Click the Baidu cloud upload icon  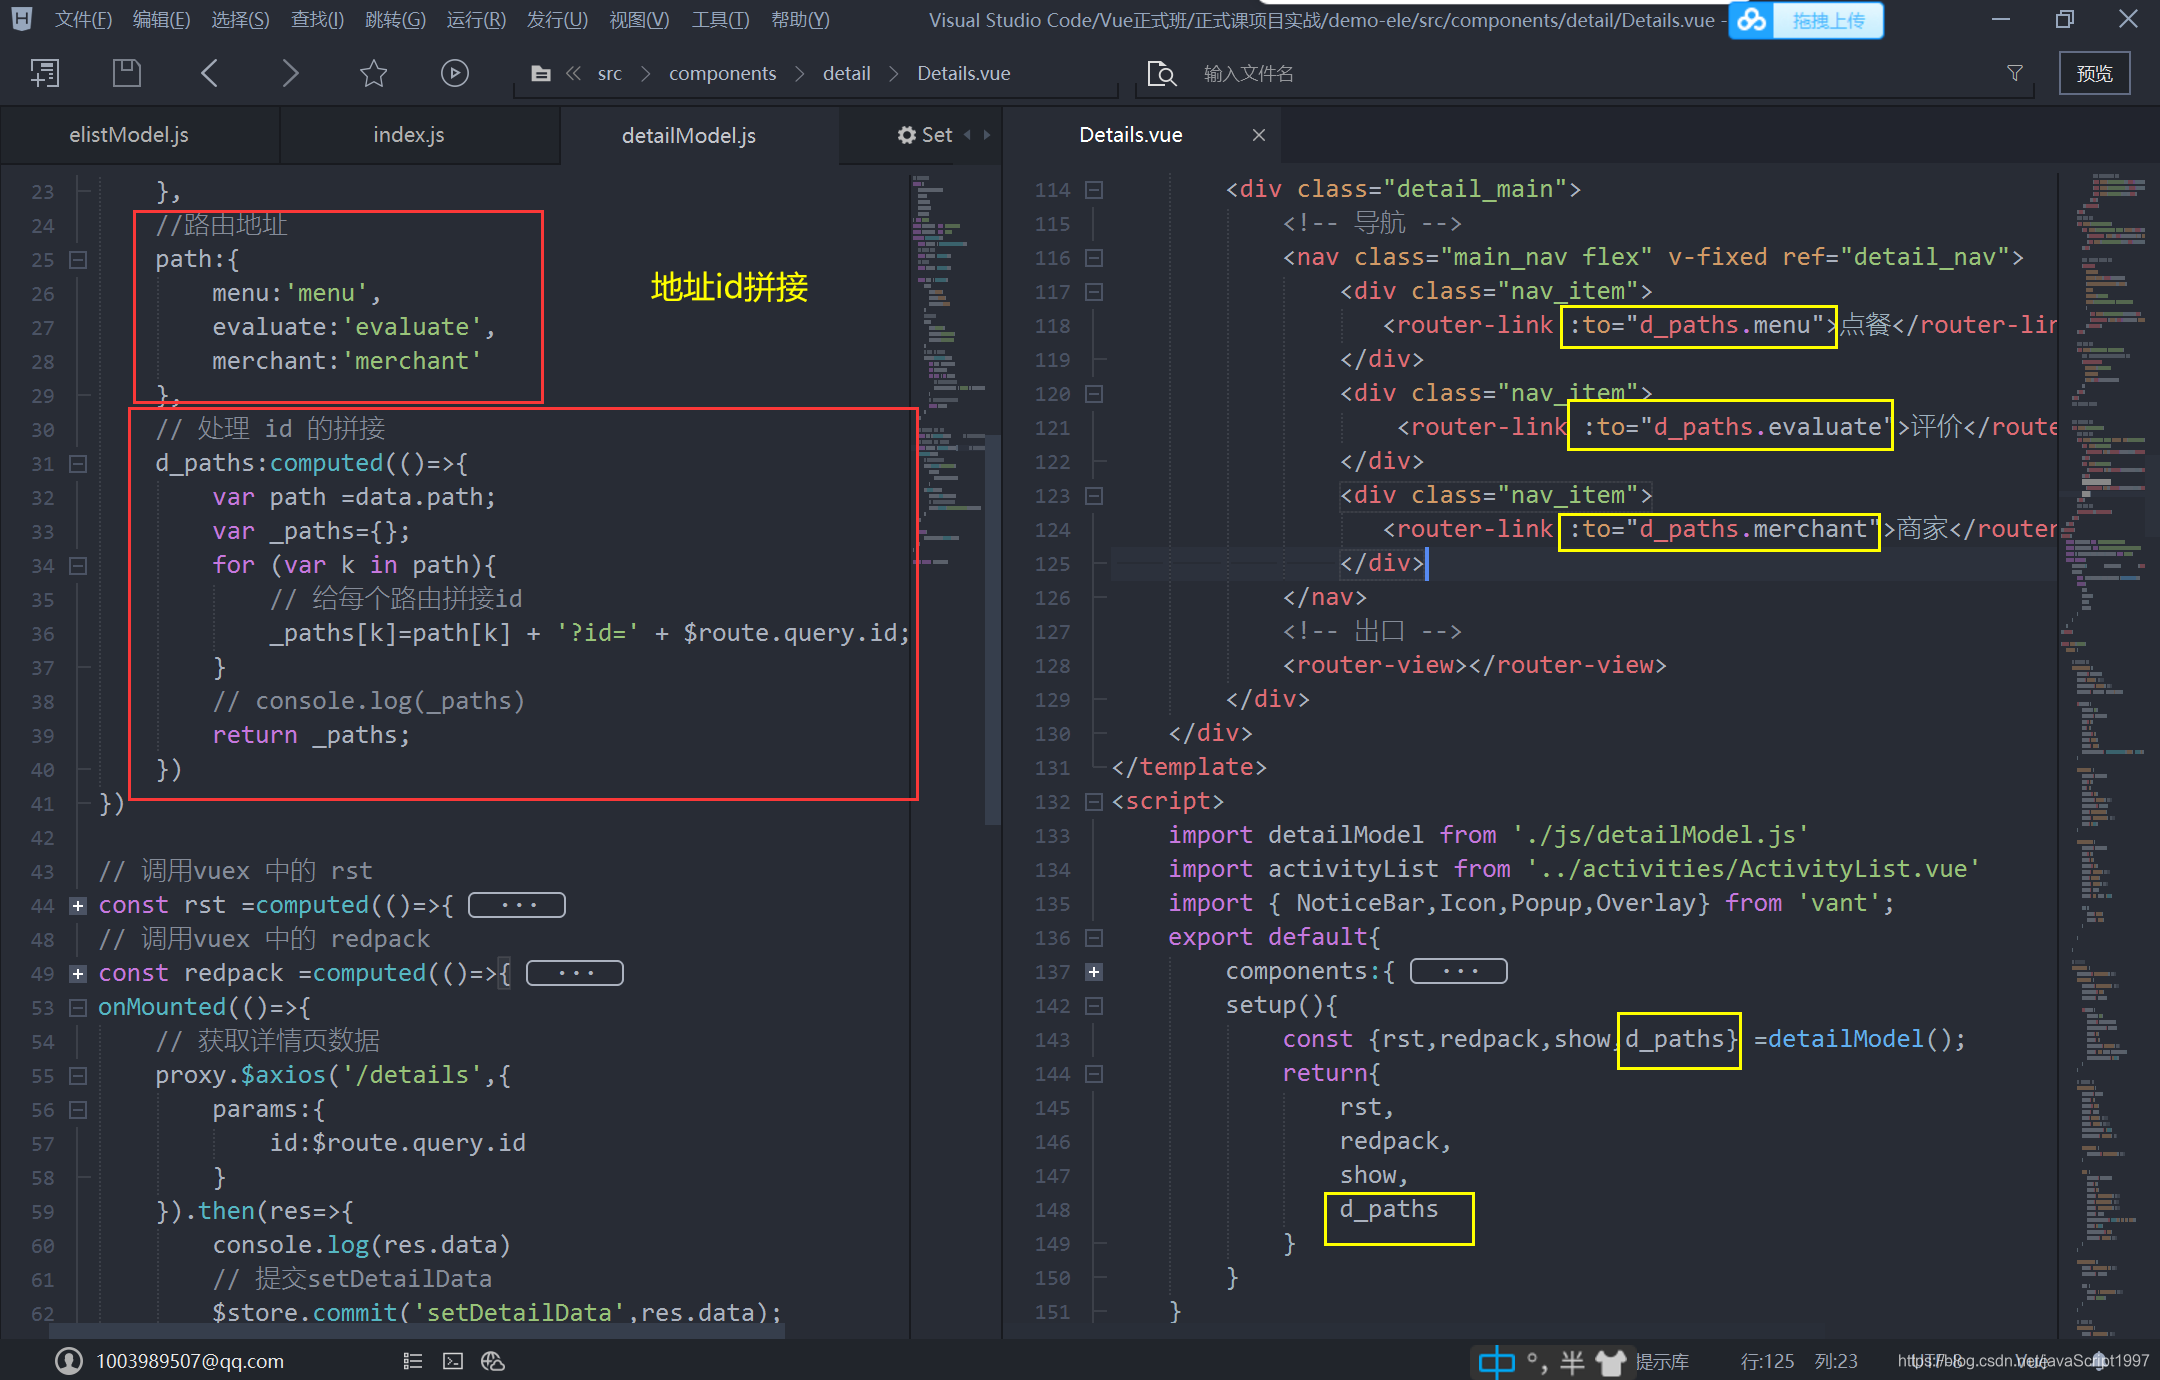click(1751, 20)
